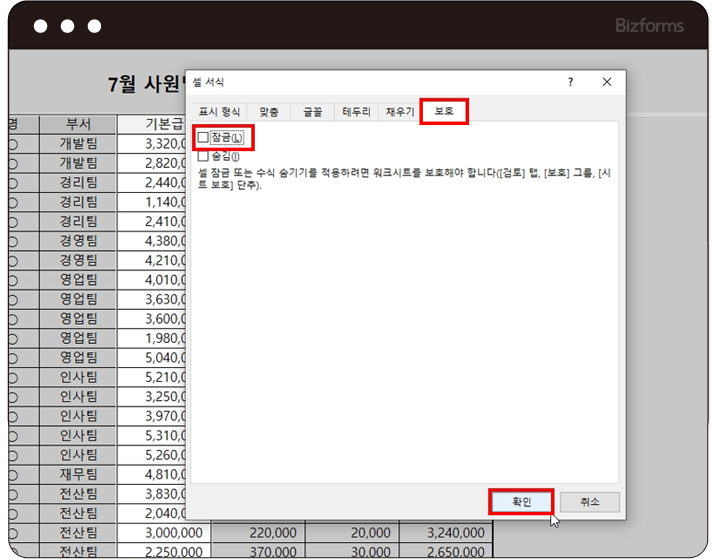Viewport: 715px width, 560px height.
Task: Select the 재무팀 cell
Action: [78, 474]
